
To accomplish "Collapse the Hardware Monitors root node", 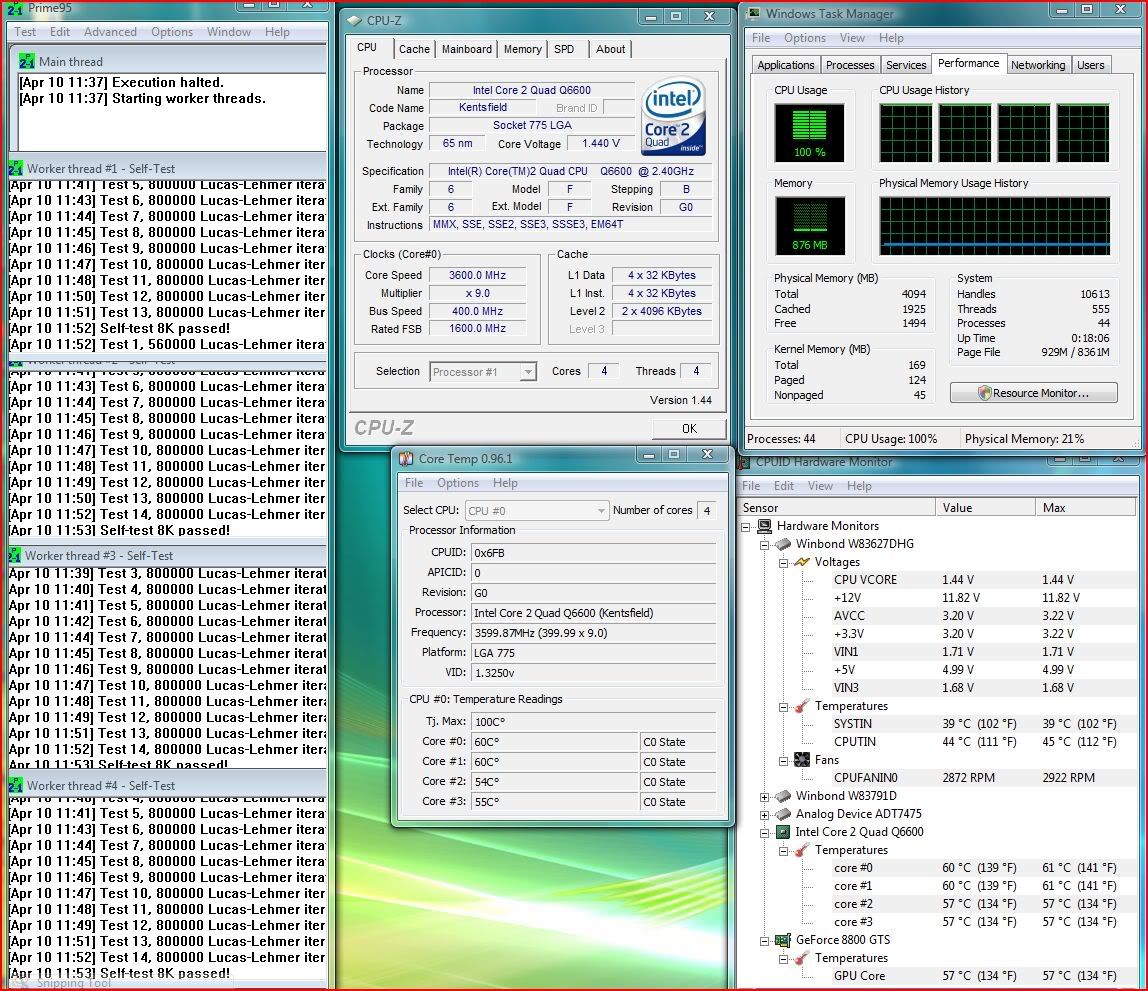I will pyautogui.click(x=746, y=526).
